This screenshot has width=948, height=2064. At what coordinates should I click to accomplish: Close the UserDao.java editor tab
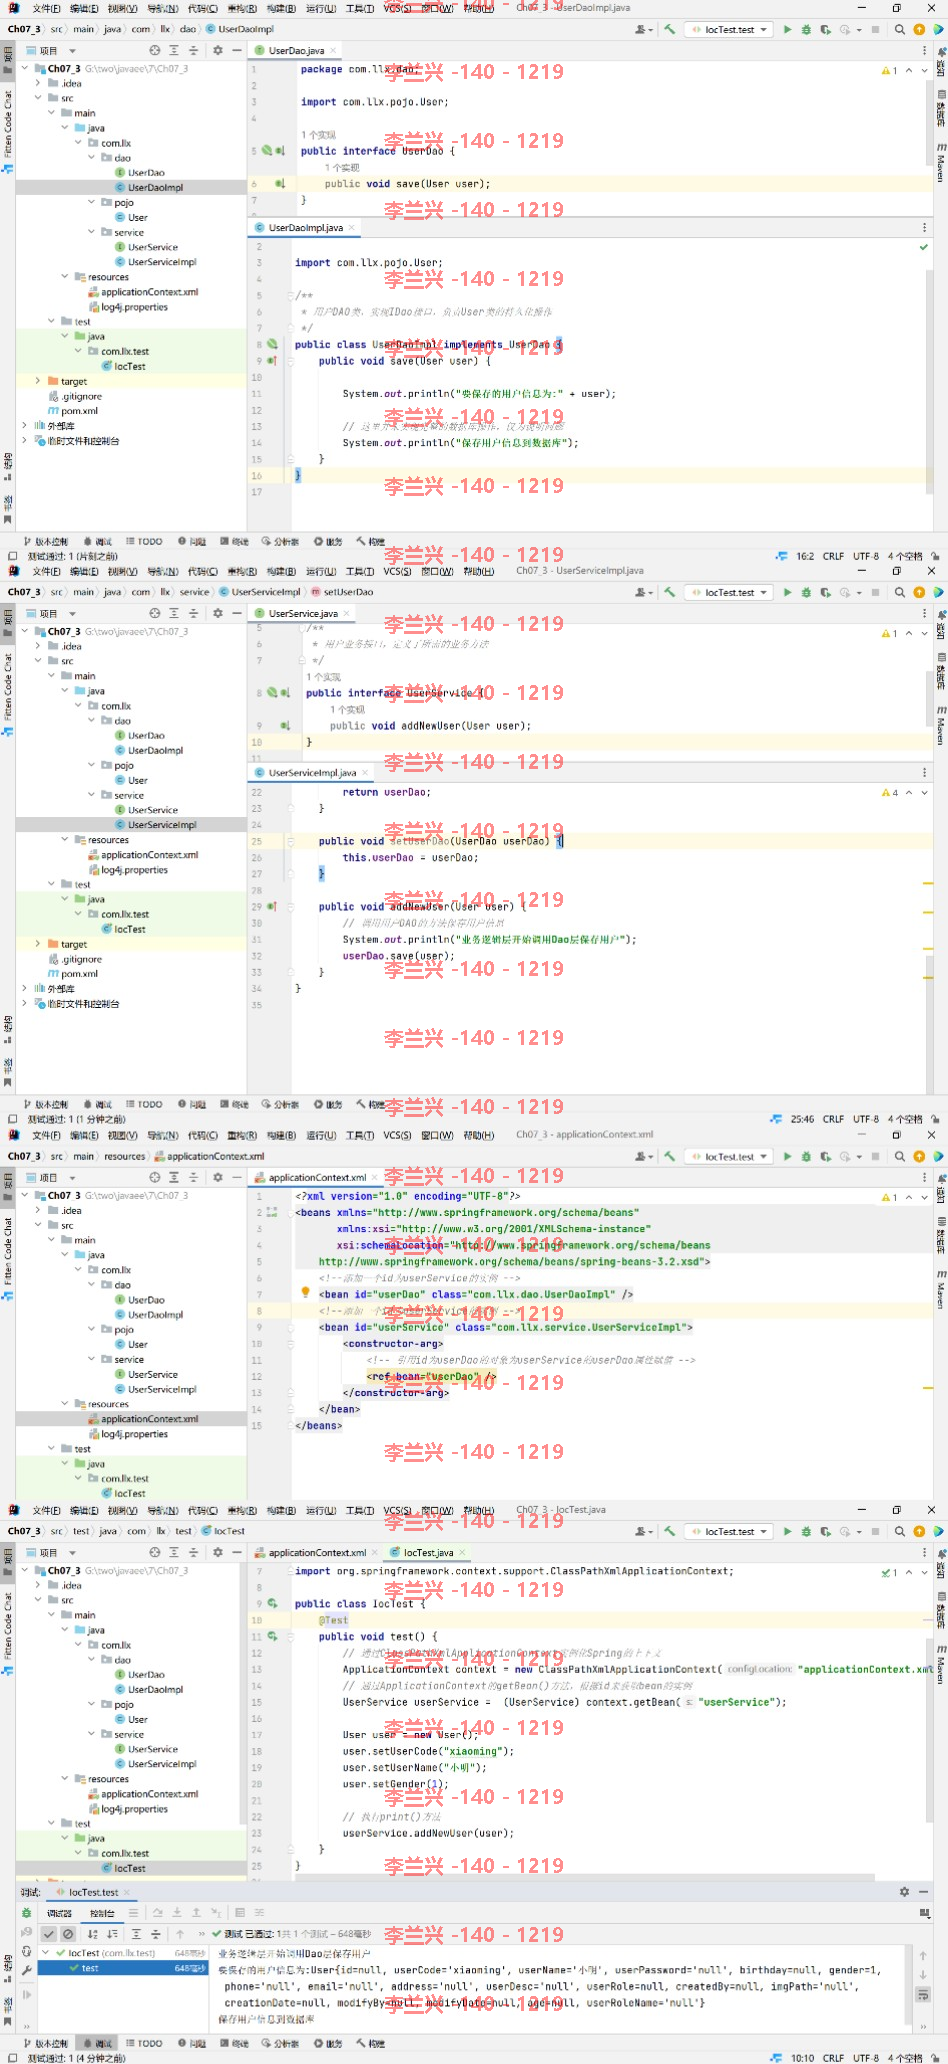coord(333,50)
